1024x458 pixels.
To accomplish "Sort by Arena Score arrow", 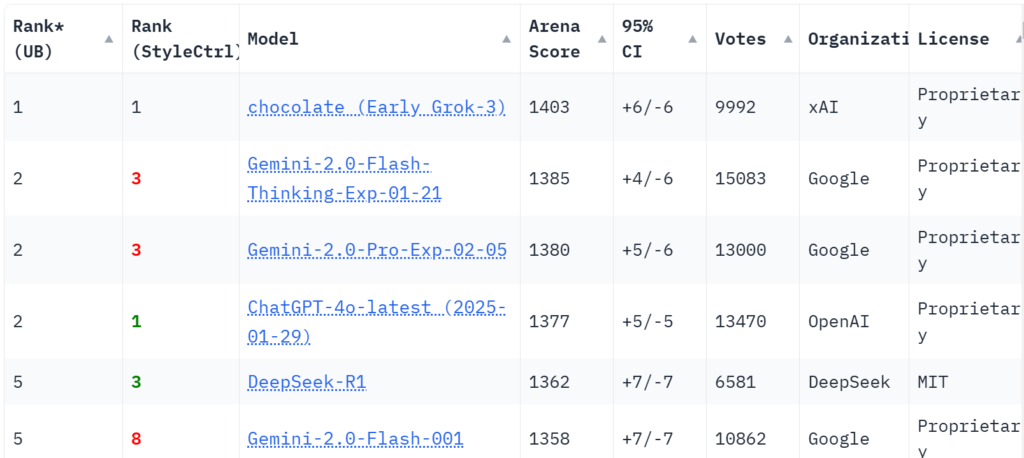I will pos(602,39).
